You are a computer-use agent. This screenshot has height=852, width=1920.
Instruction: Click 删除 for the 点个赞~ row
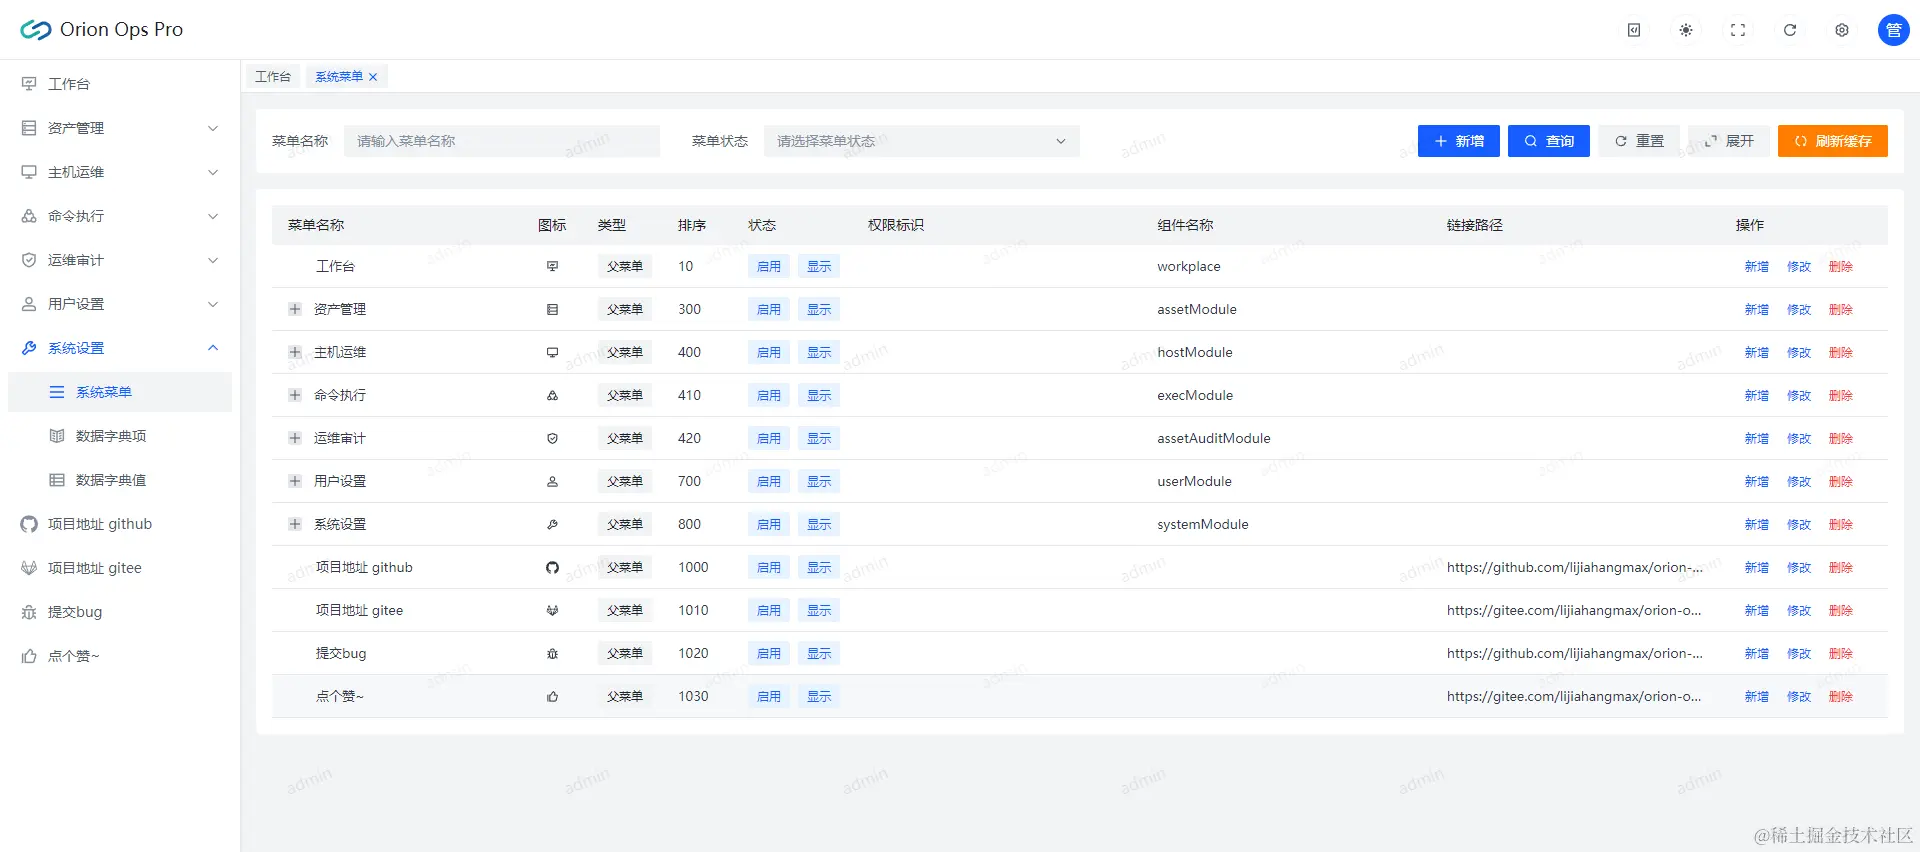point(1841,696)
